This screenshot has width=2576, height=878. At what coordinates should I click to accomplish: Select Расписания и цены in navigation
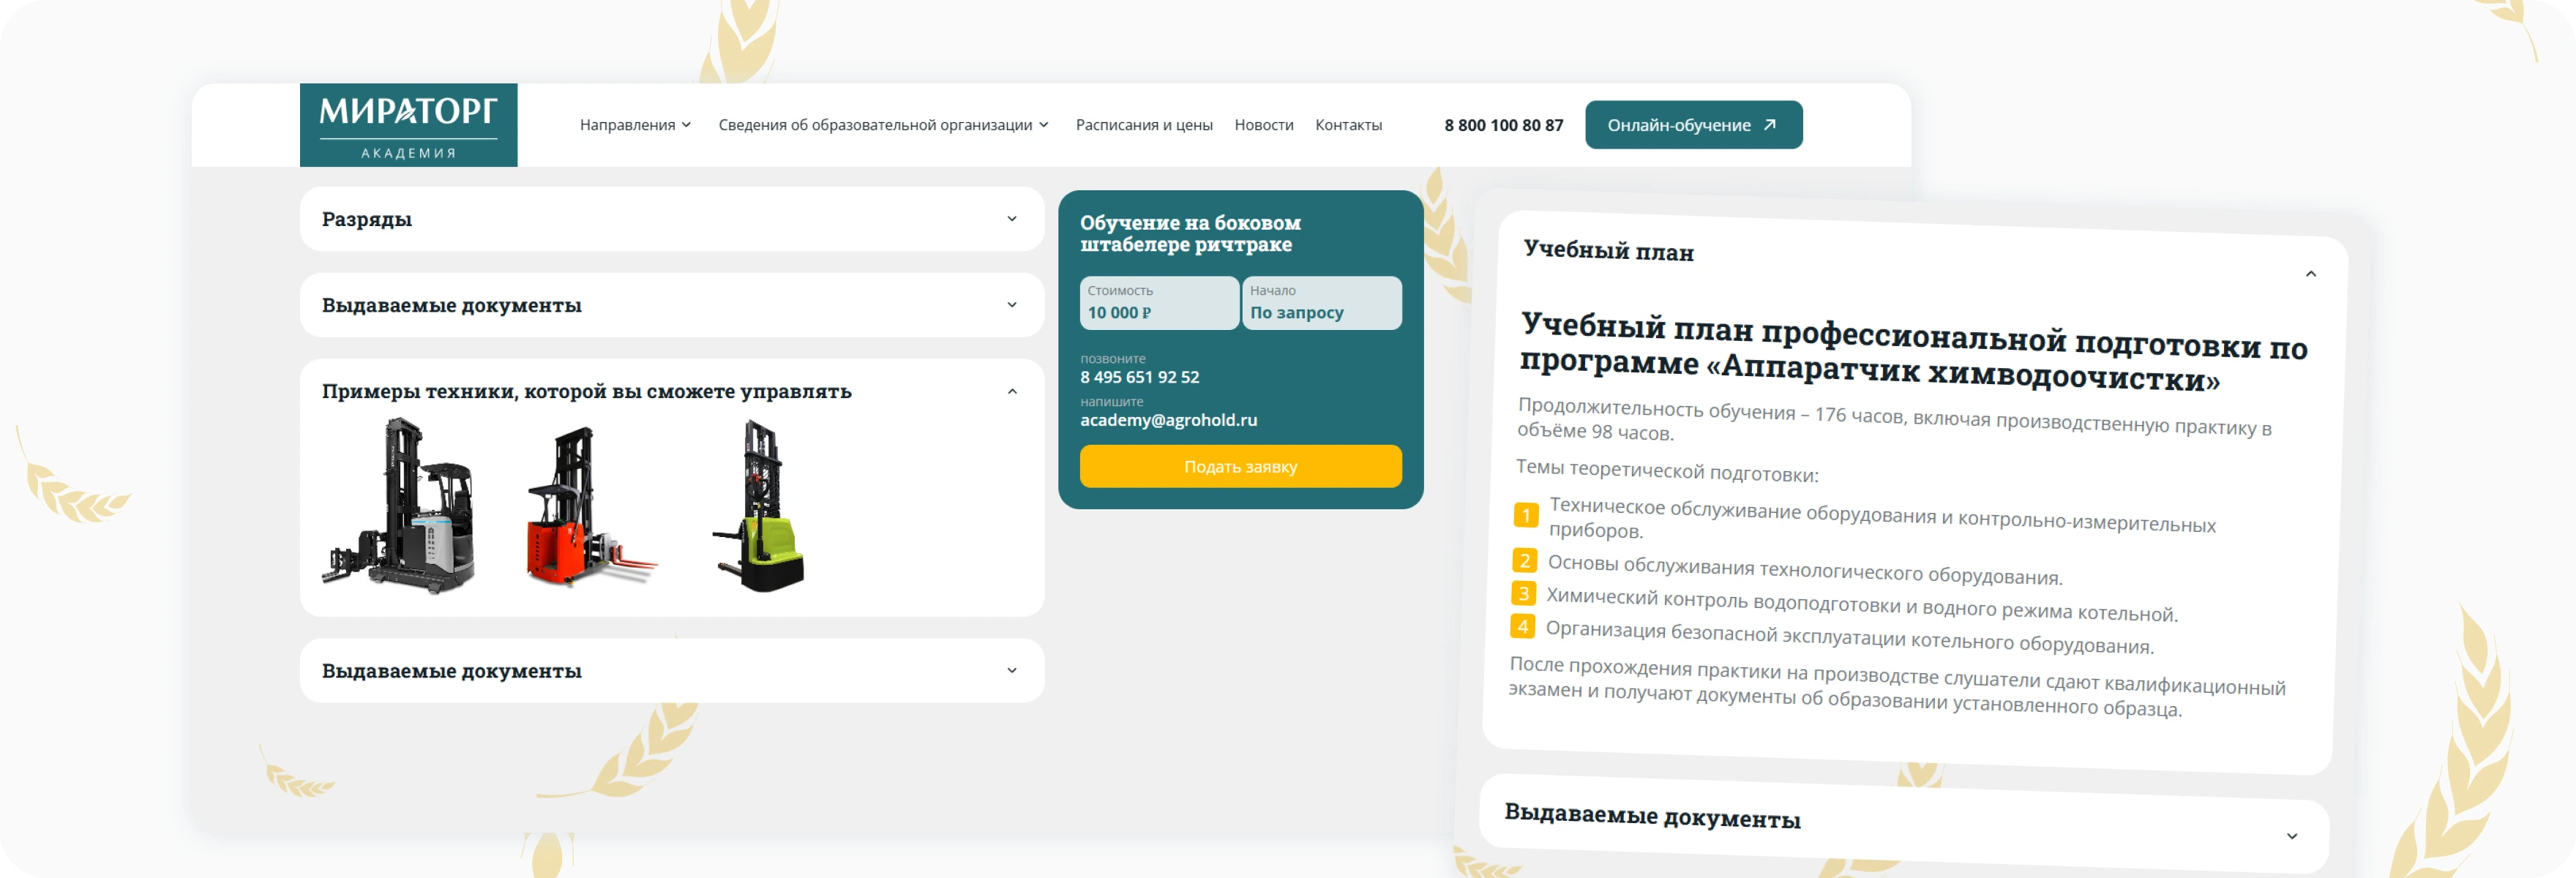(1144, 125)
